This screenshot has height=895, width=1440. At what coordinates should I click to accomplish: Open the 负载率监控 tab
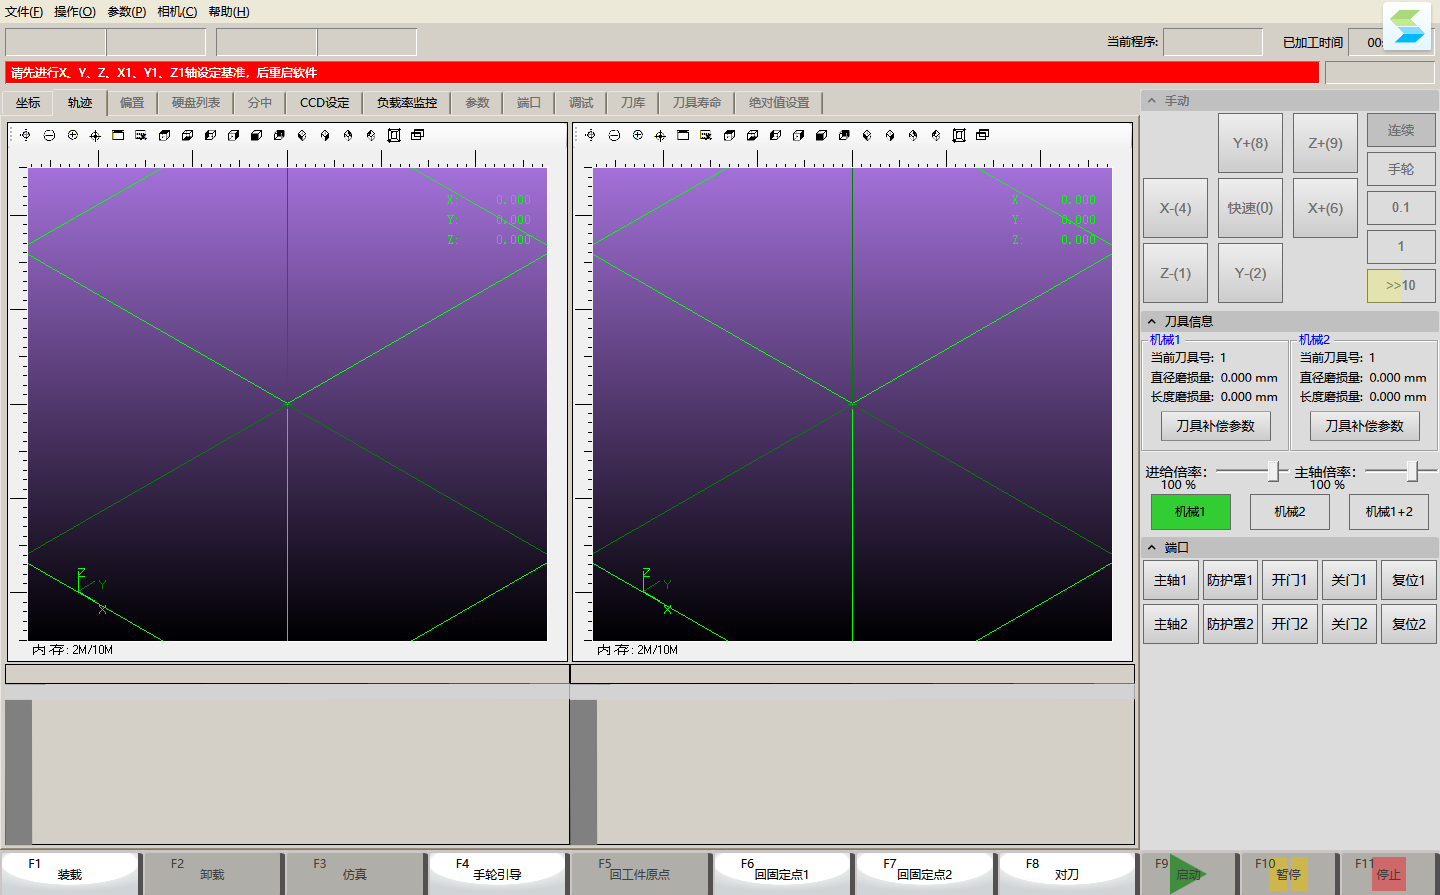(407, 103)
